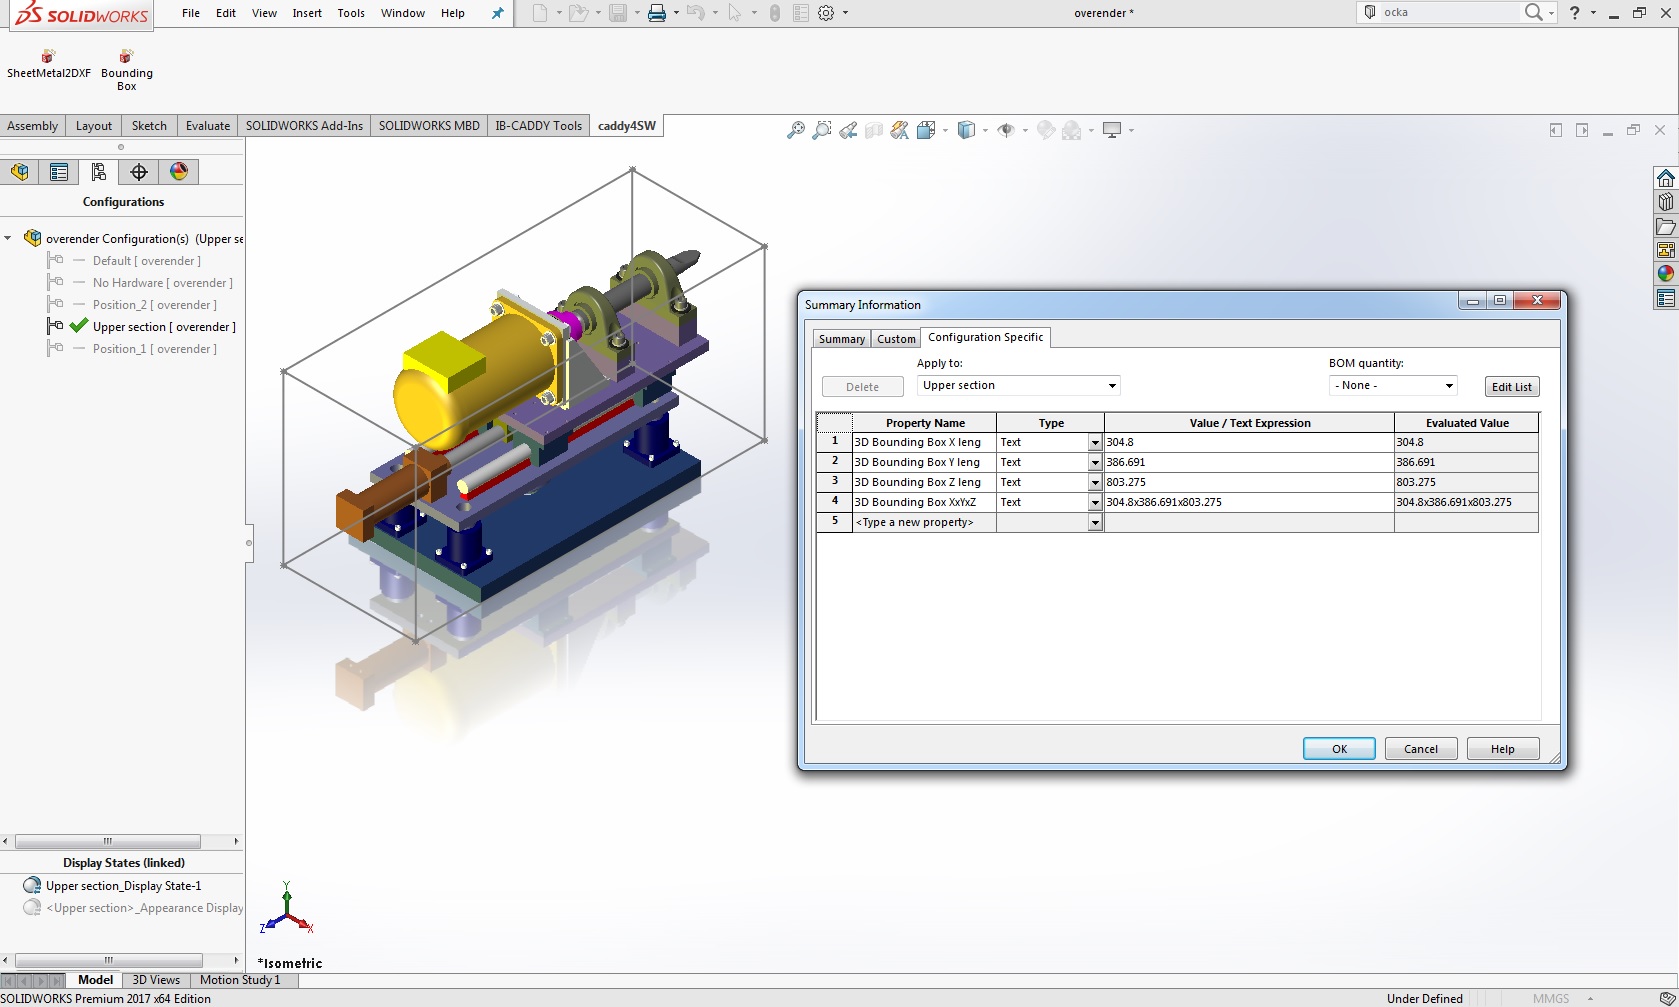
Task: Open the PropertyManager tab icon
Action: [x=59, y=172]
